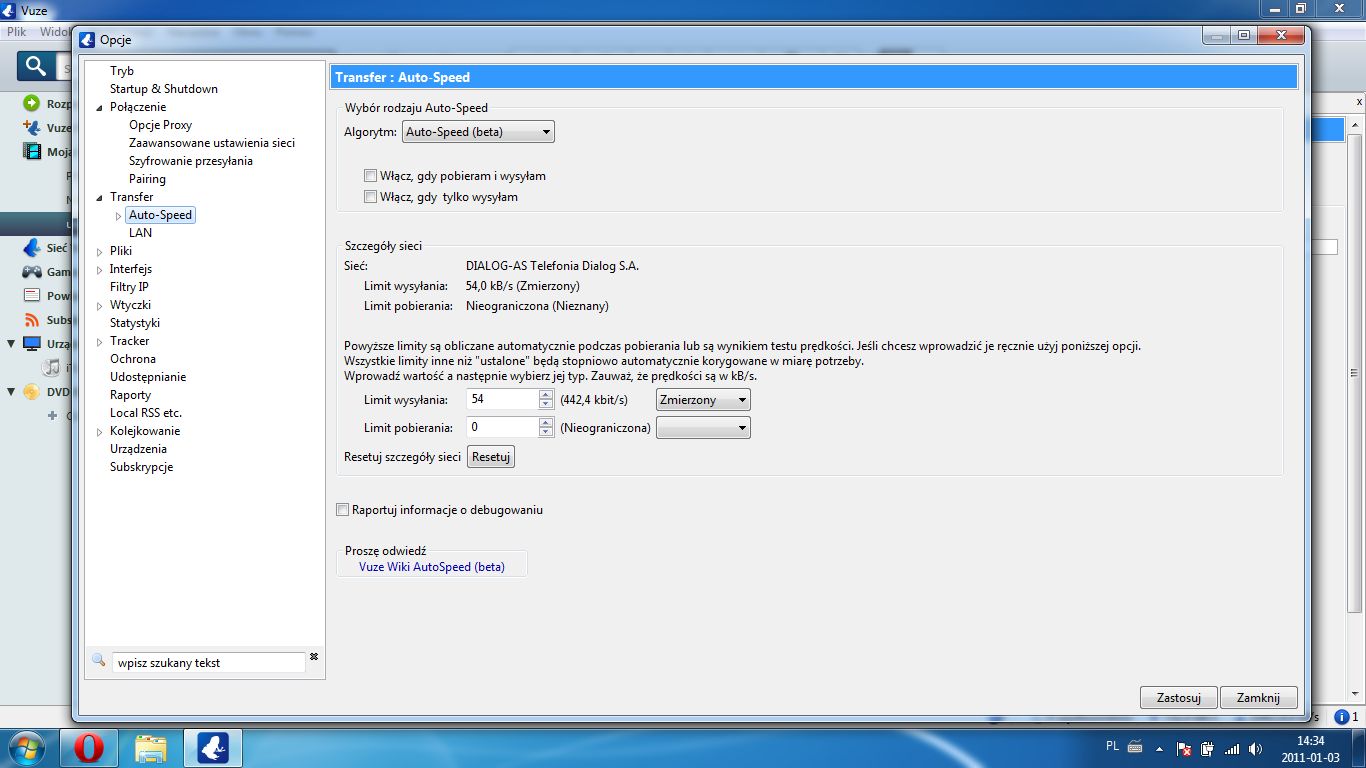Clear options search with the x icon
The height and width of the screenshot is (768, 1366).
[x=314, y=657]
